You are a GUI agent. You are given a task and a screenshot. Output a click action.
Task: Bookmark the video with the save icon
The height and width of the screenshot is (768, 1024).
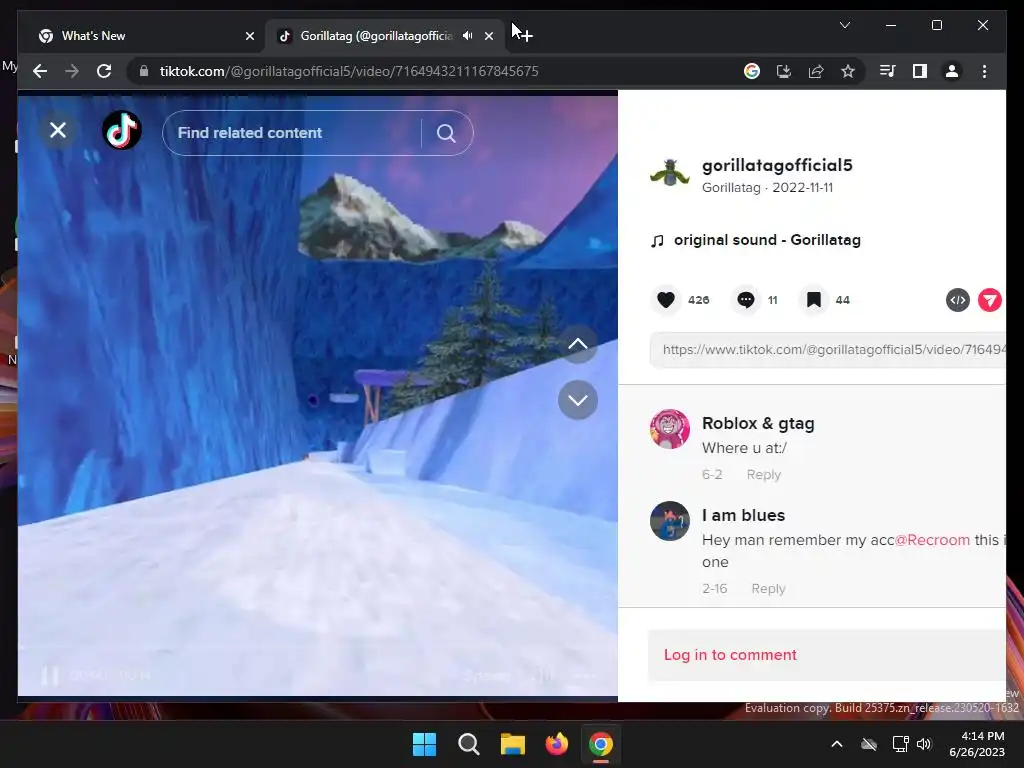point(814,300)
